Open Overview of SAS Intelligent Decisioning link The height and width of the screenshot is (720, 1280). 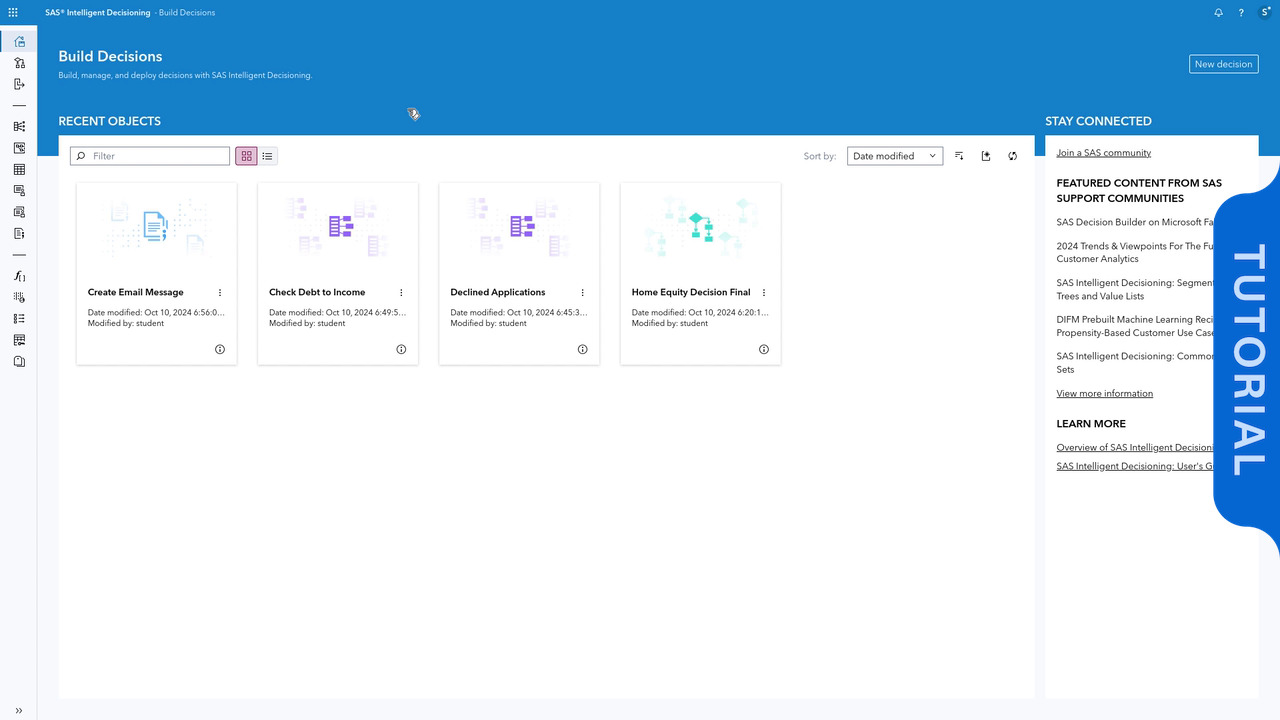[x=1135, y=448]
